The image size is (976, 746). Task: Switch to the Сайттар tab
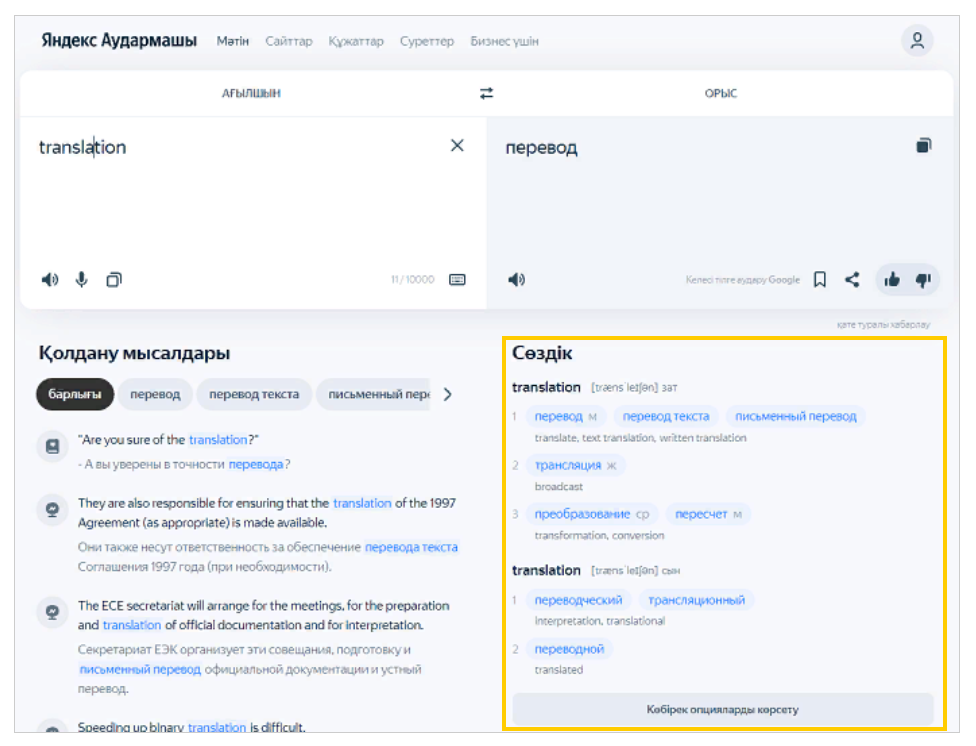[289, 42]
